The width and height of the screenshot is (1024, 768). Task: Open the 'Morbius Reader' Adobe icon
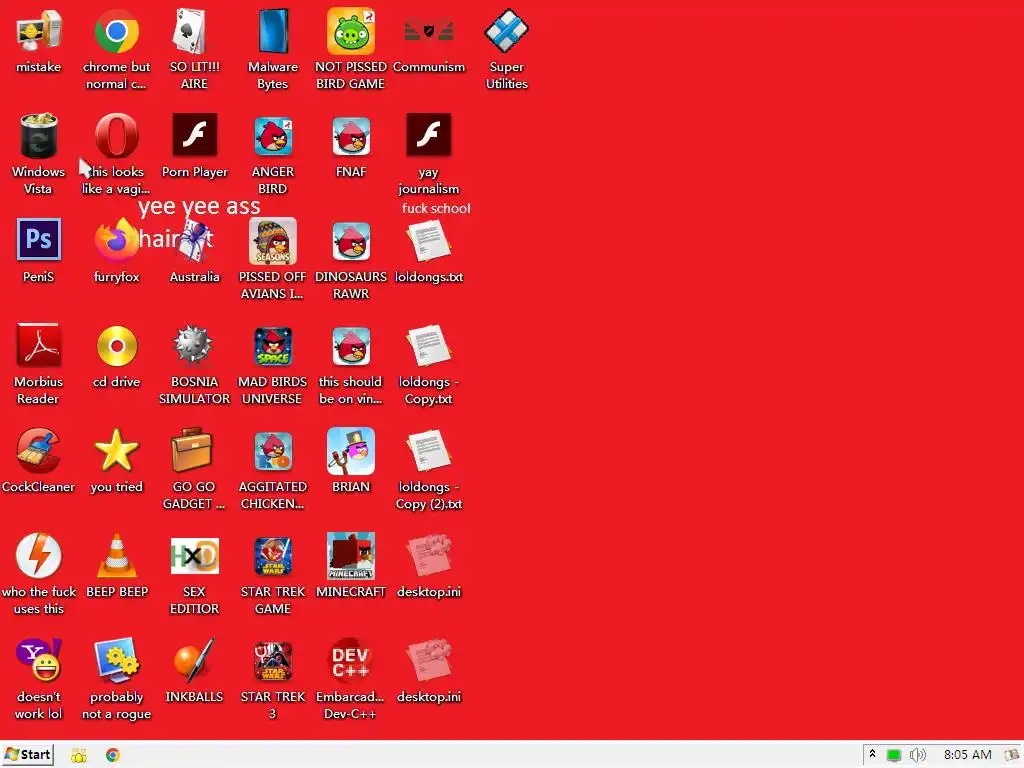pos(39,345)
